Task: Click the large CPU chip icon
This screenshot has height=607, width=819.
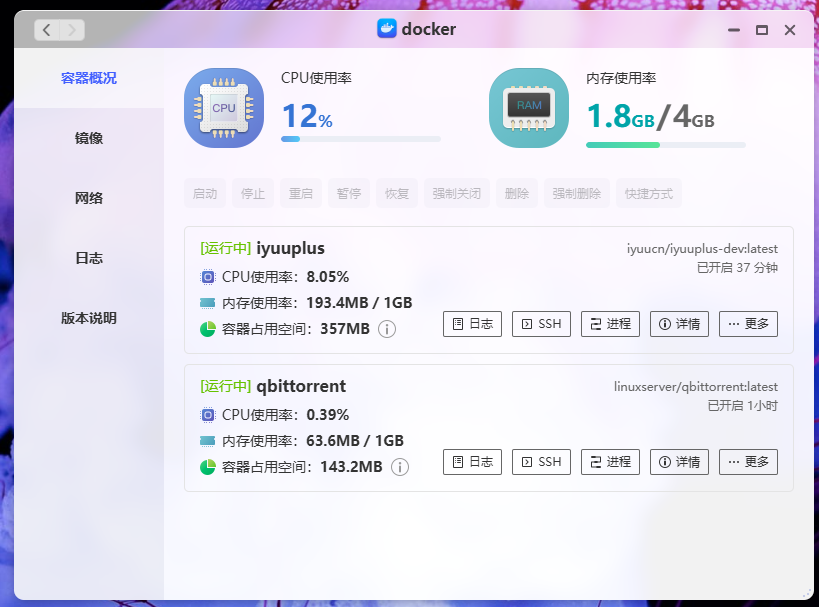Action: click(223, 108)
